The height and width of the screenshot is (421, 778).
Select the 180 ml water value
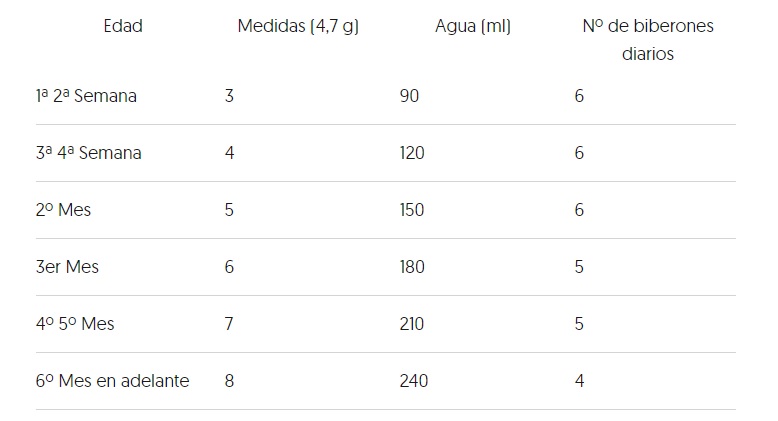(412, 267)
